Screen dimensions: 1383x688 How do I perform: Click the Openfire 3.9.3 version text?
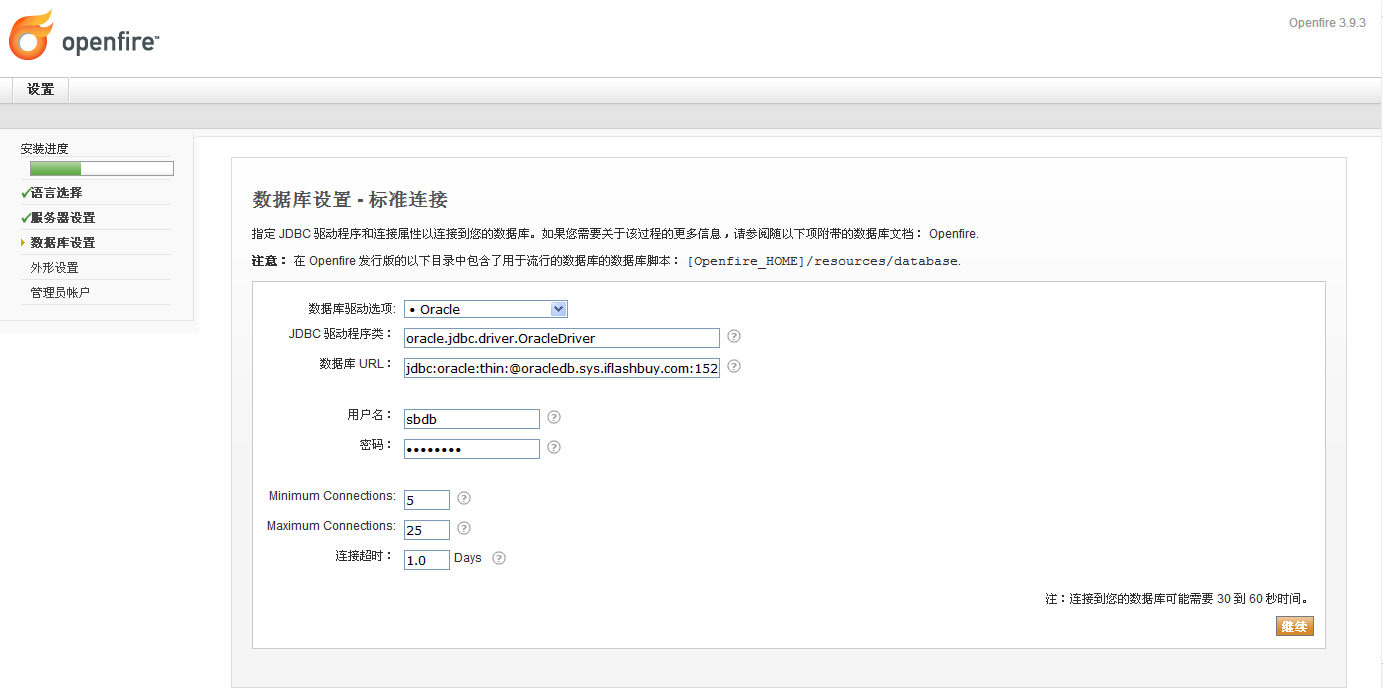click(x=1327, y=23)
